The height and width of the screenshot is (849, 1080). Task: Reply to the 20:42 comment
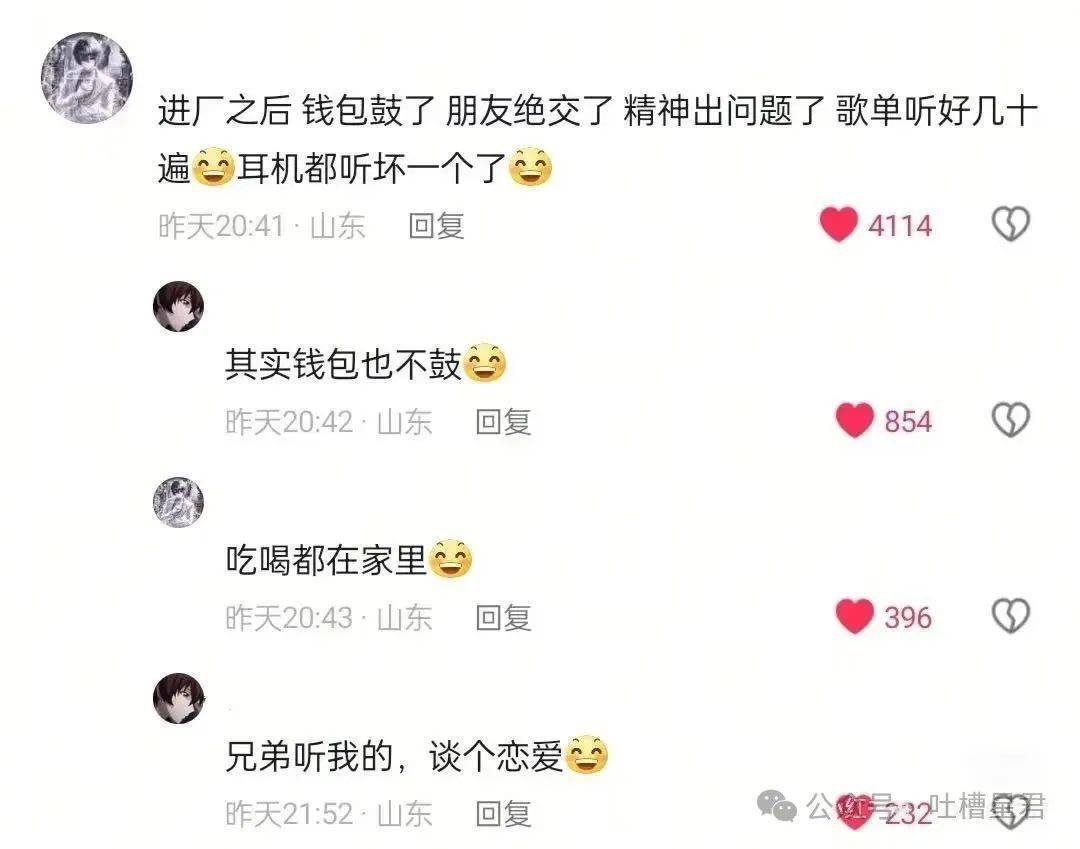tap(503, 422)
